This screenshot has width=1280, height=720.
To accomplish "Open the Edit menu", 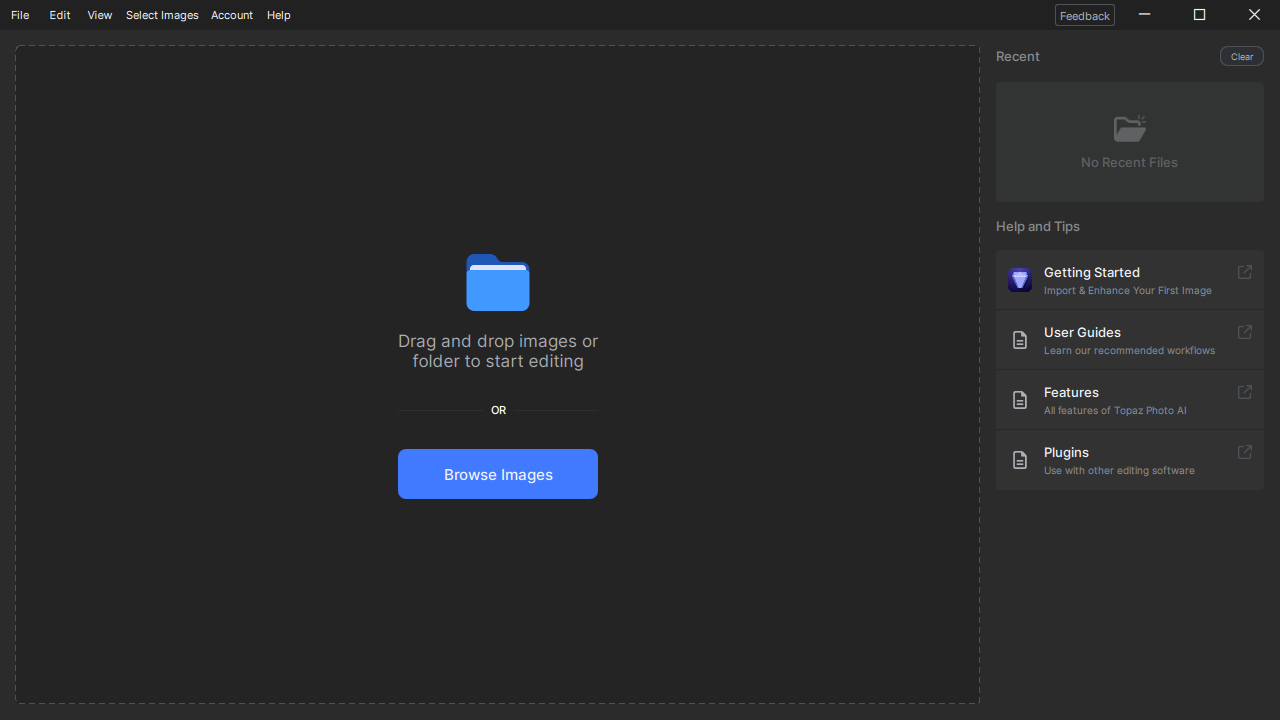I will tap(59, 15).
